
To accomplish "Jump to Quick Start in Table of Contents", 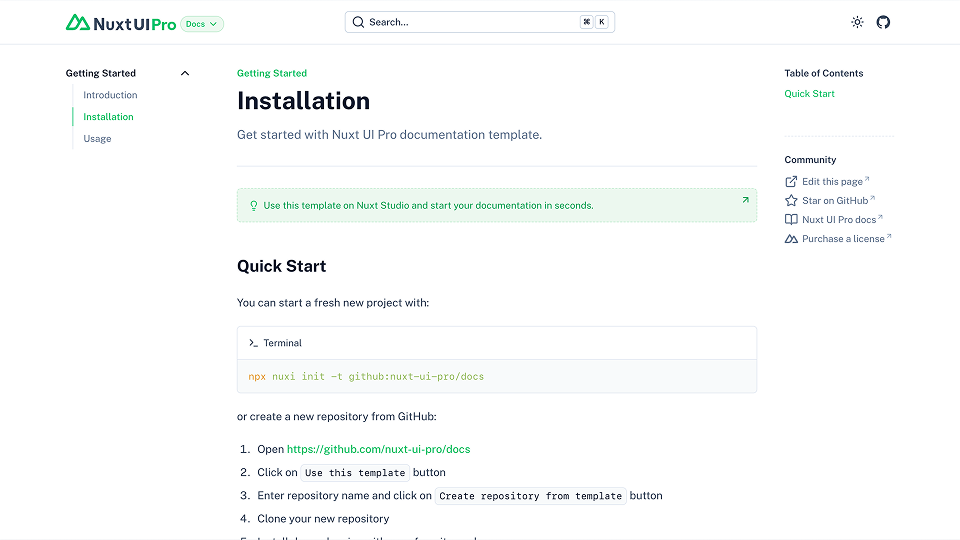I will point(809,94).
